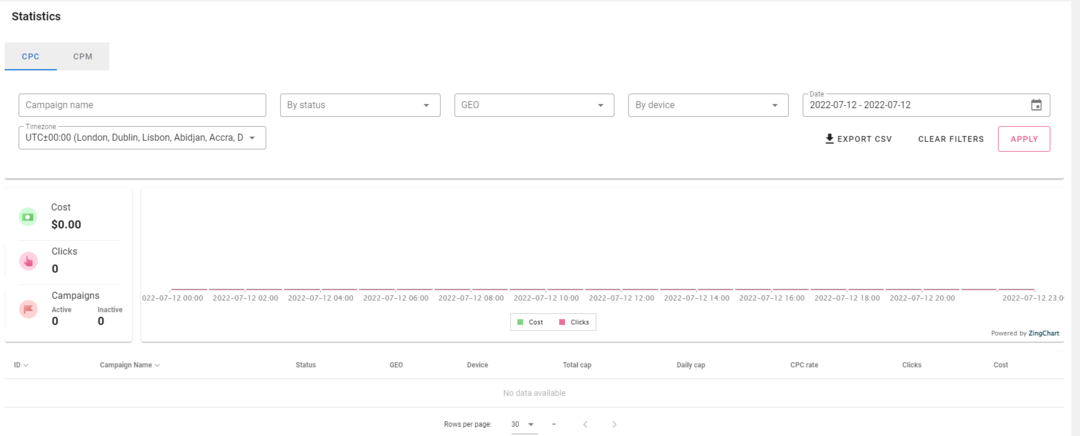Open the GEO filter dropdown

[x=534, y=105]
